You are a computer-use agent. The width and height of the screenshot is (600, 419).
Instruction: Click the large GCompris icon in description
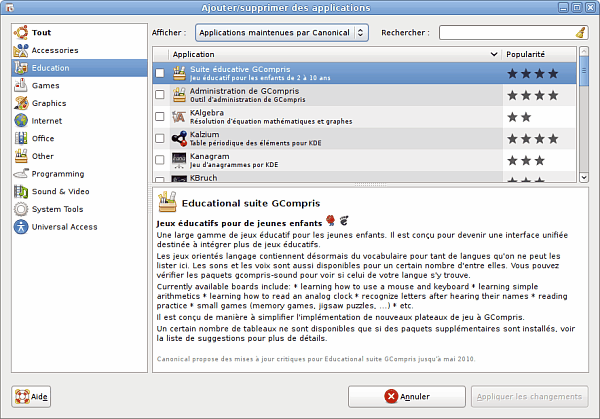point(167,202)
